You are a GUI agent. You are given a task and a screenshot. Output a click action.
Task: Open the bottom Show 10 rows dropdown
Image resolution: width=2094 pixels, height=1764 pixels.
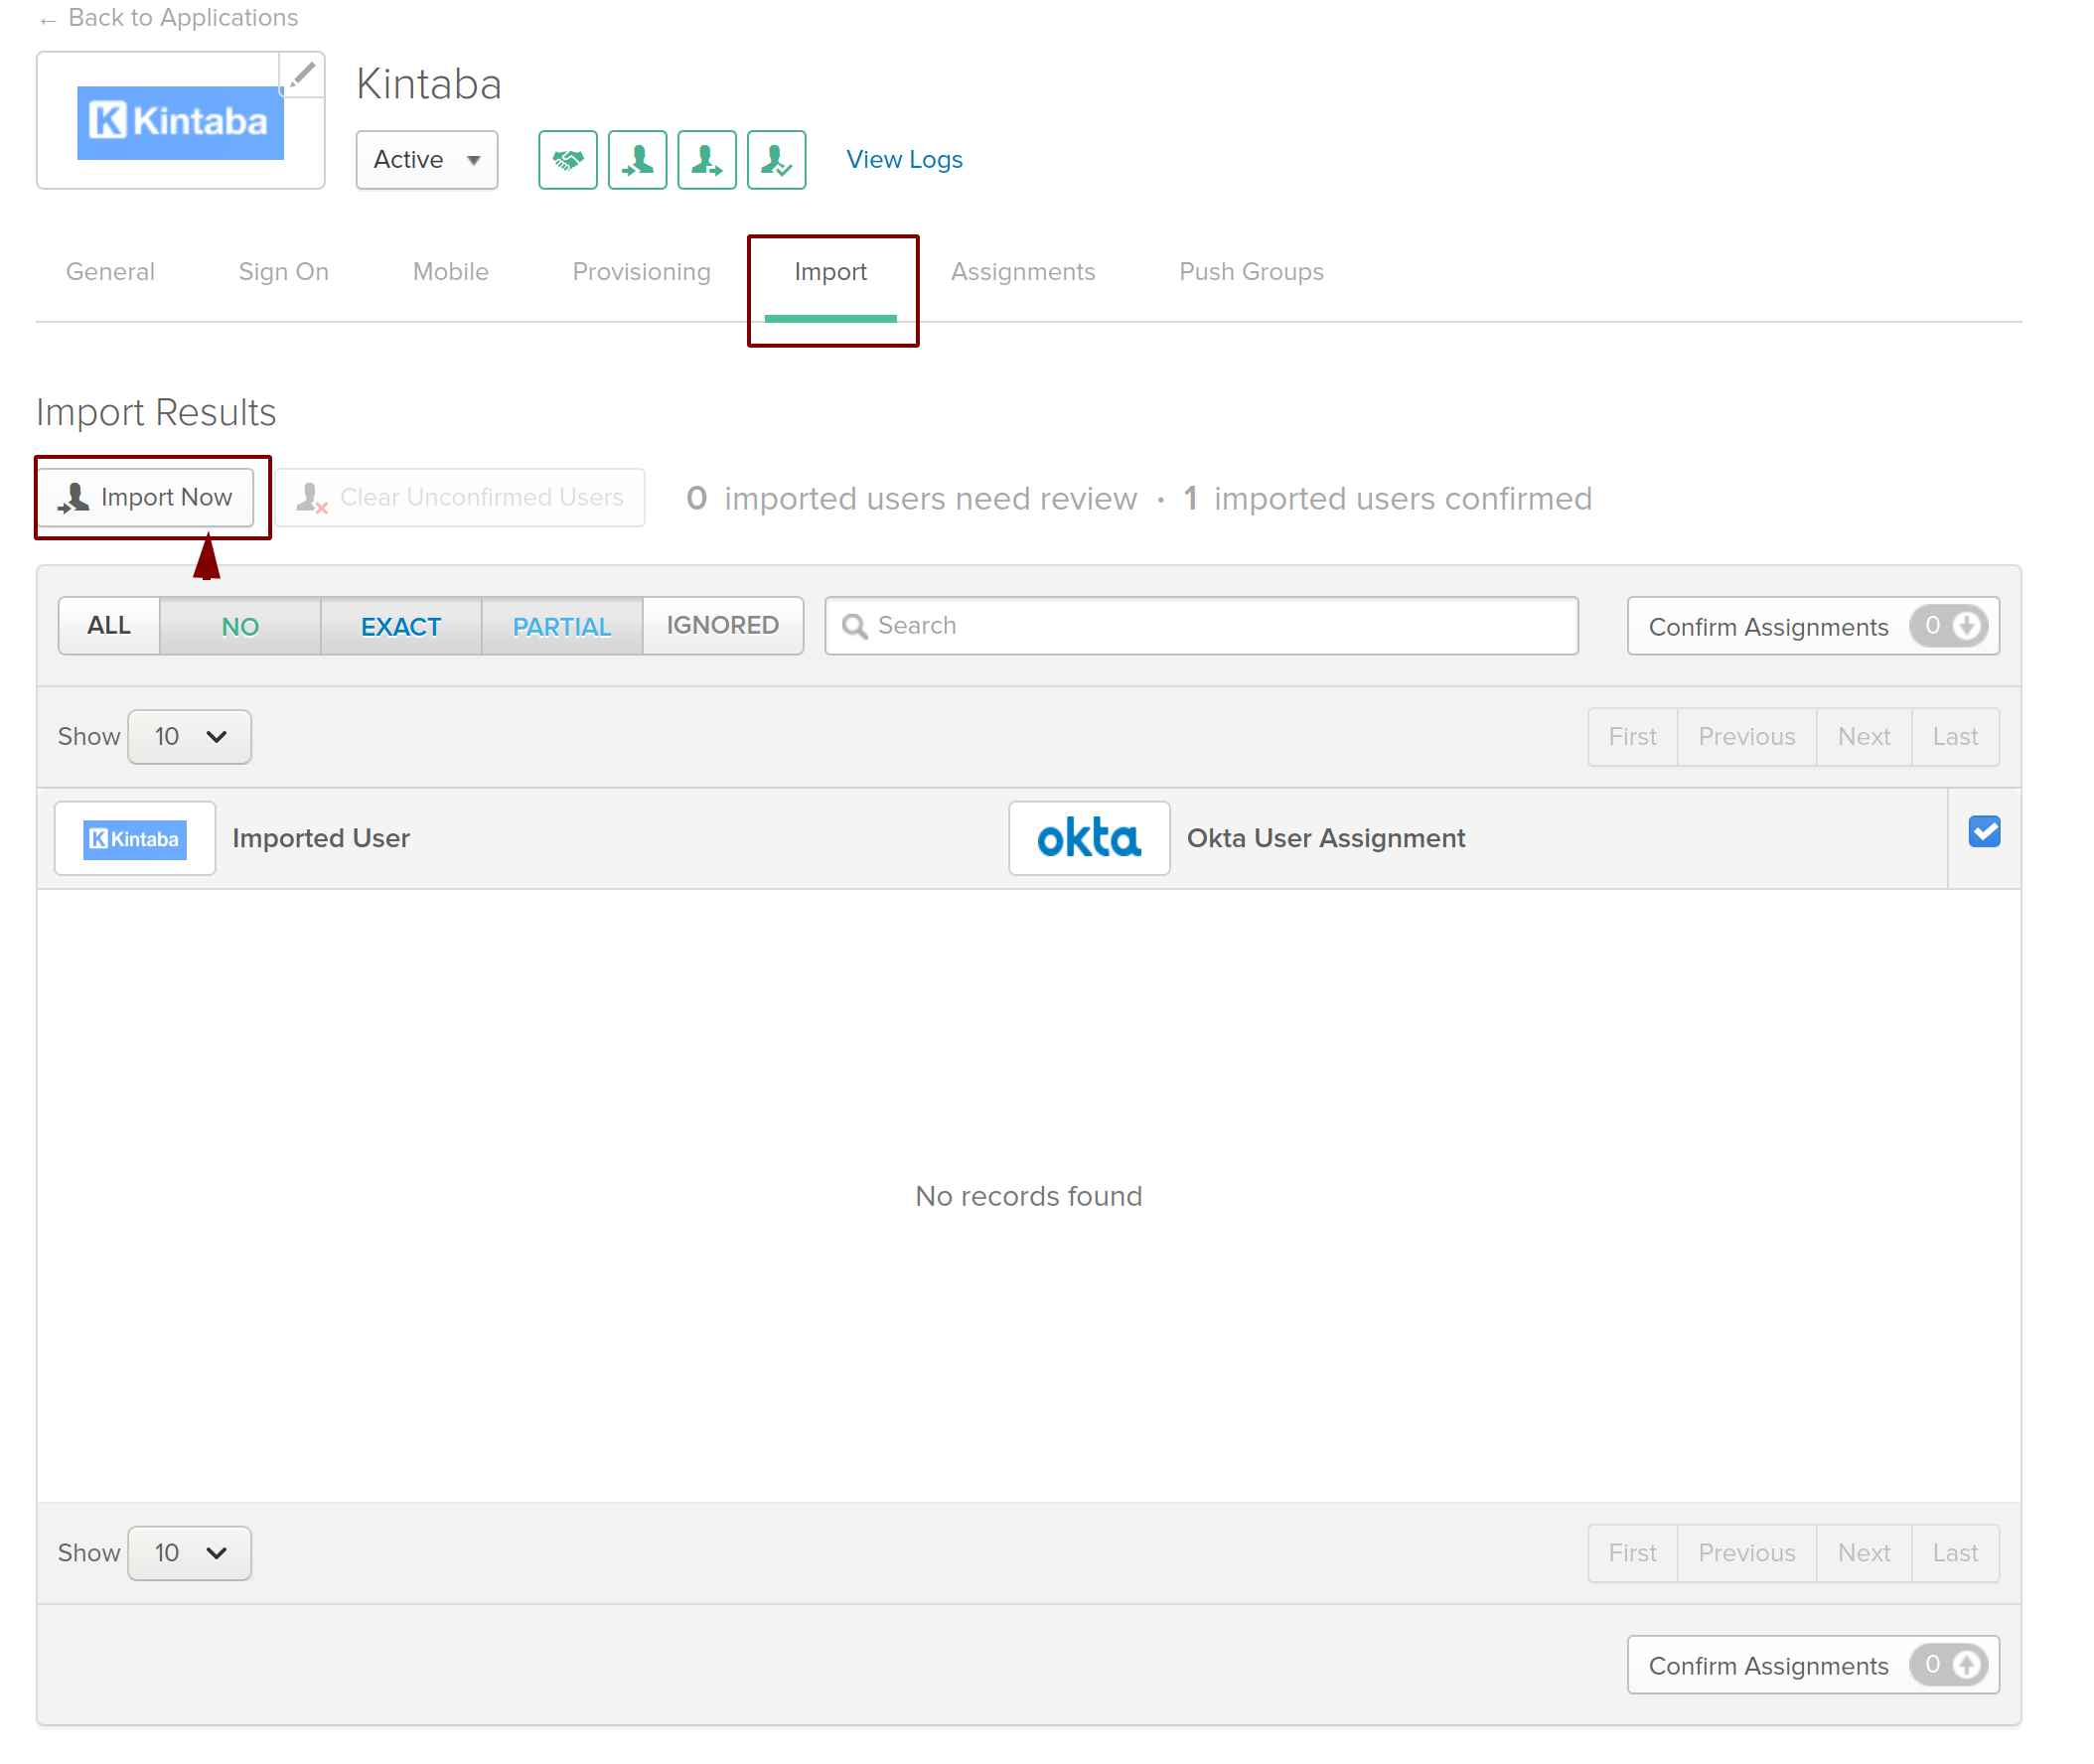tap(189, 1553)
